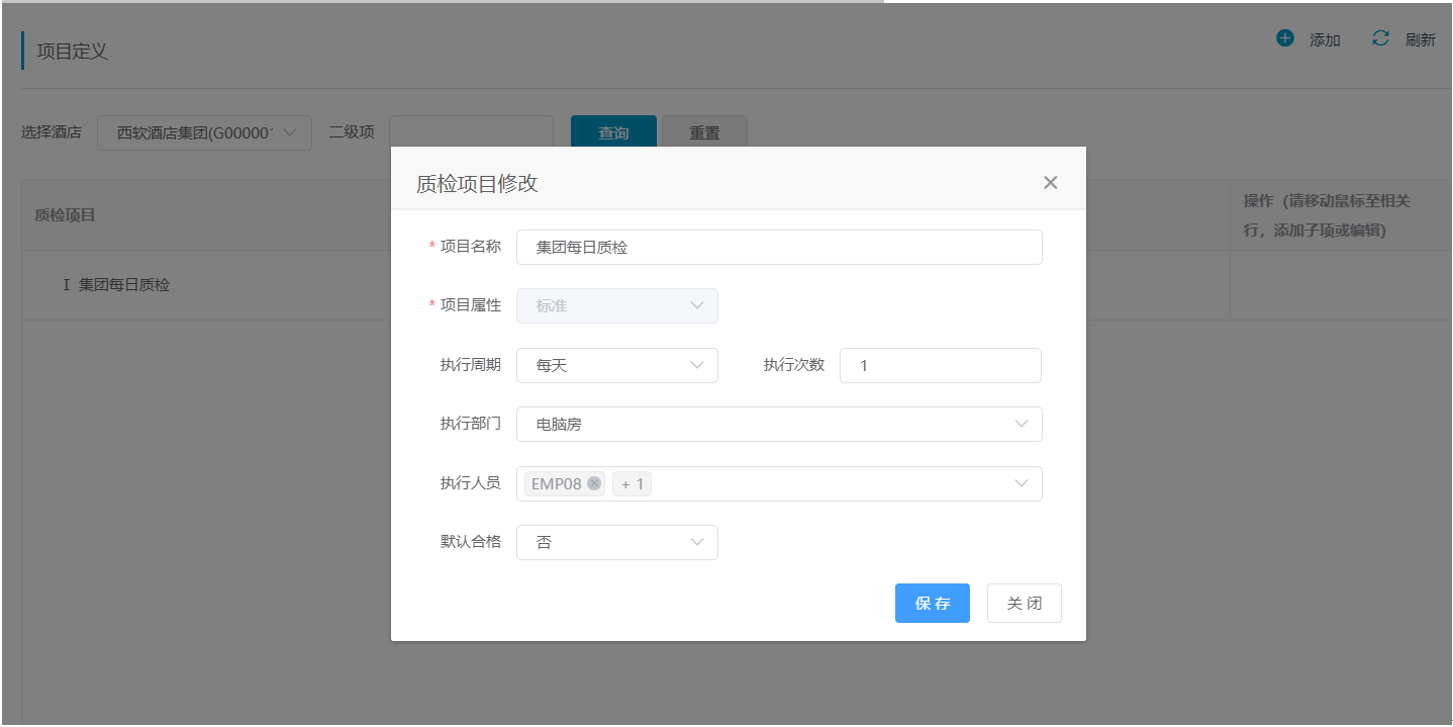Close the 质检项目修改 dialog with X
The height and width of the screenshot is (727, 1453).
point(1050,182)
